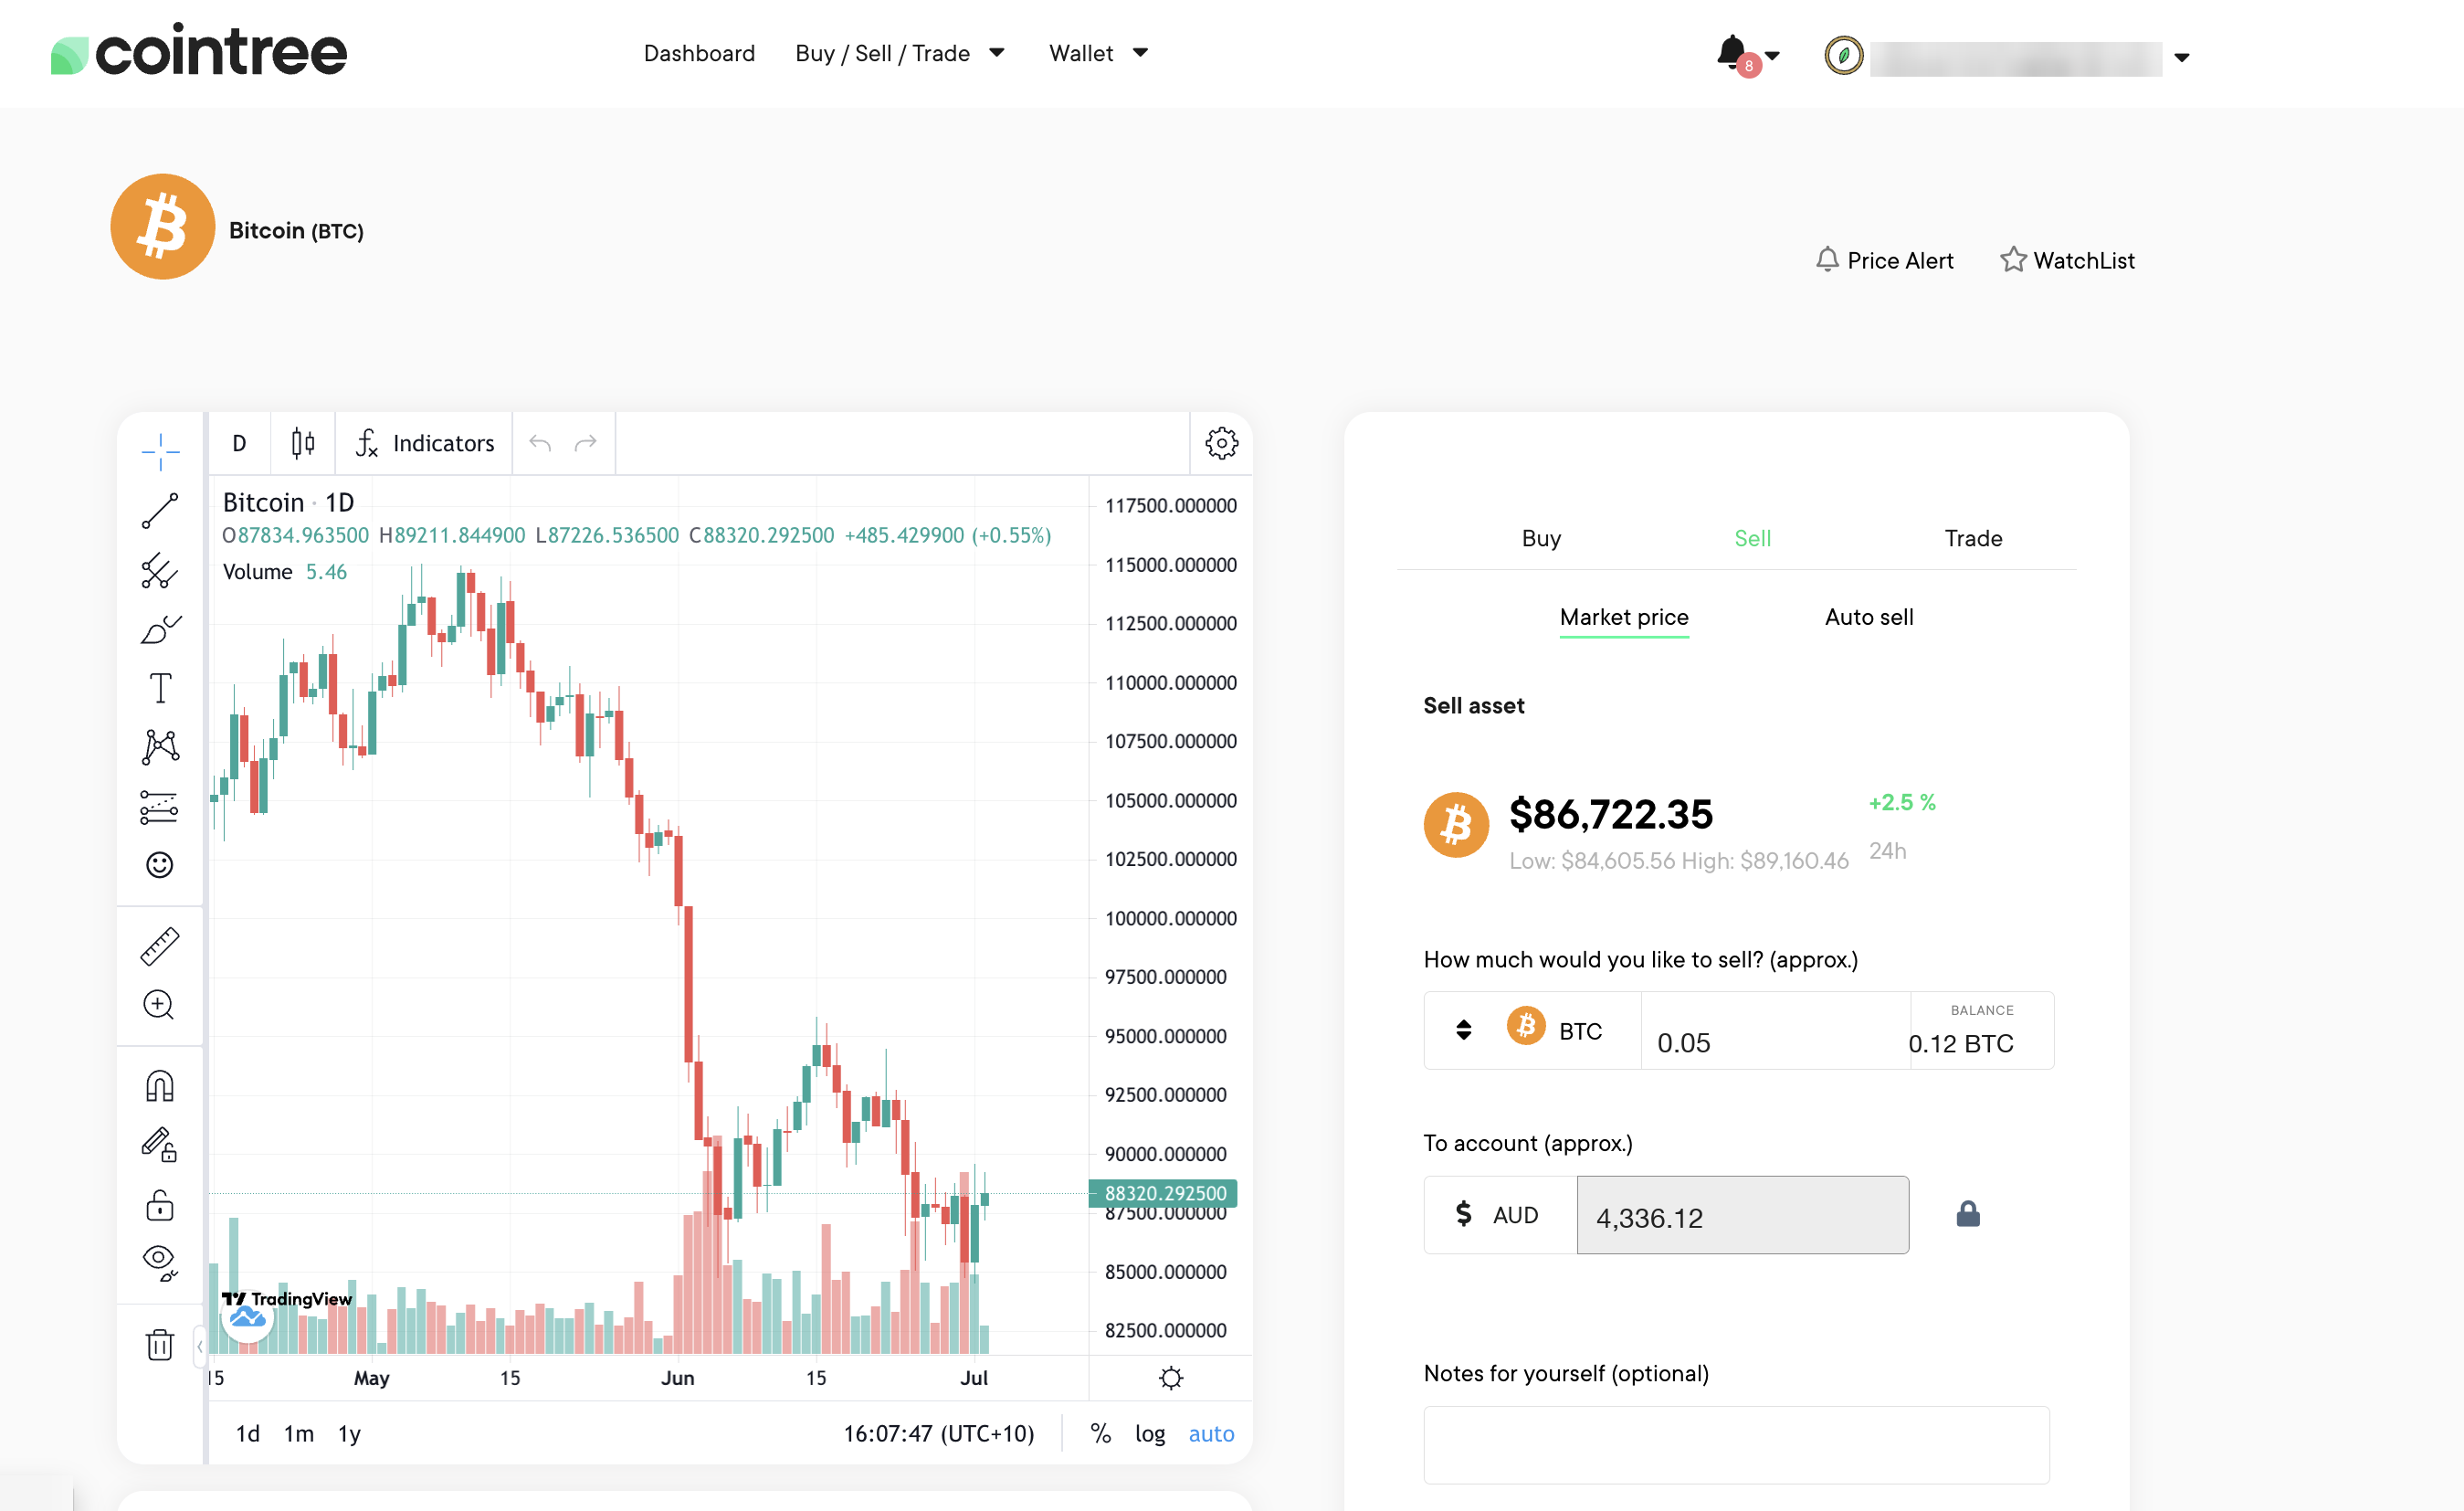Viewport: 2464px width, 1511px height.
Task: Click the Volume 5.46 indicator legend
Action: point(285,572)
